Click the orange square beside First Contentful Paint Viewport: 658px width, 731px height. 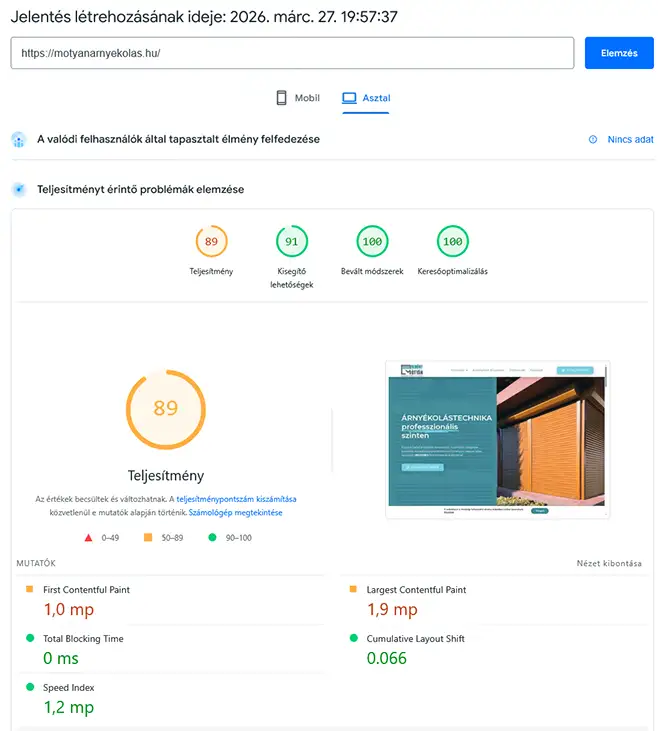click(x=29, y=589)
